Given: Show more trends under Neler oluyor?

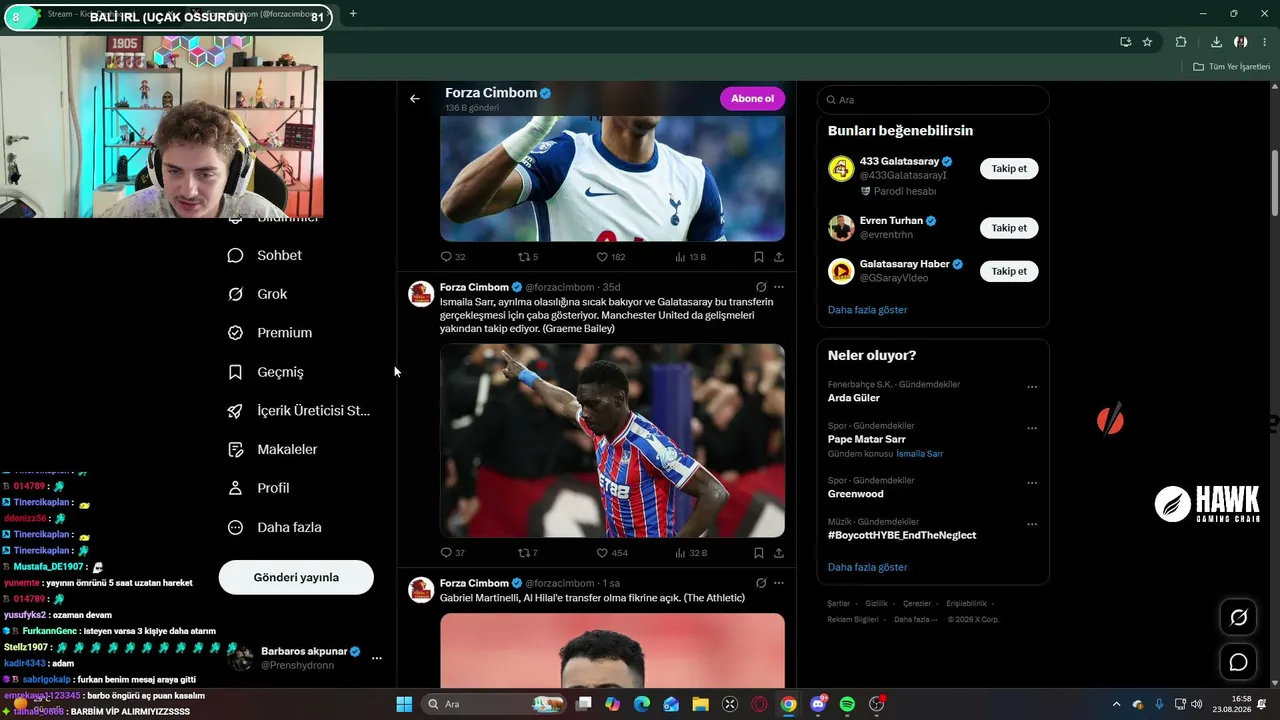Looking at the screenshot, I should pyautogui.click(x=867, y=567).
